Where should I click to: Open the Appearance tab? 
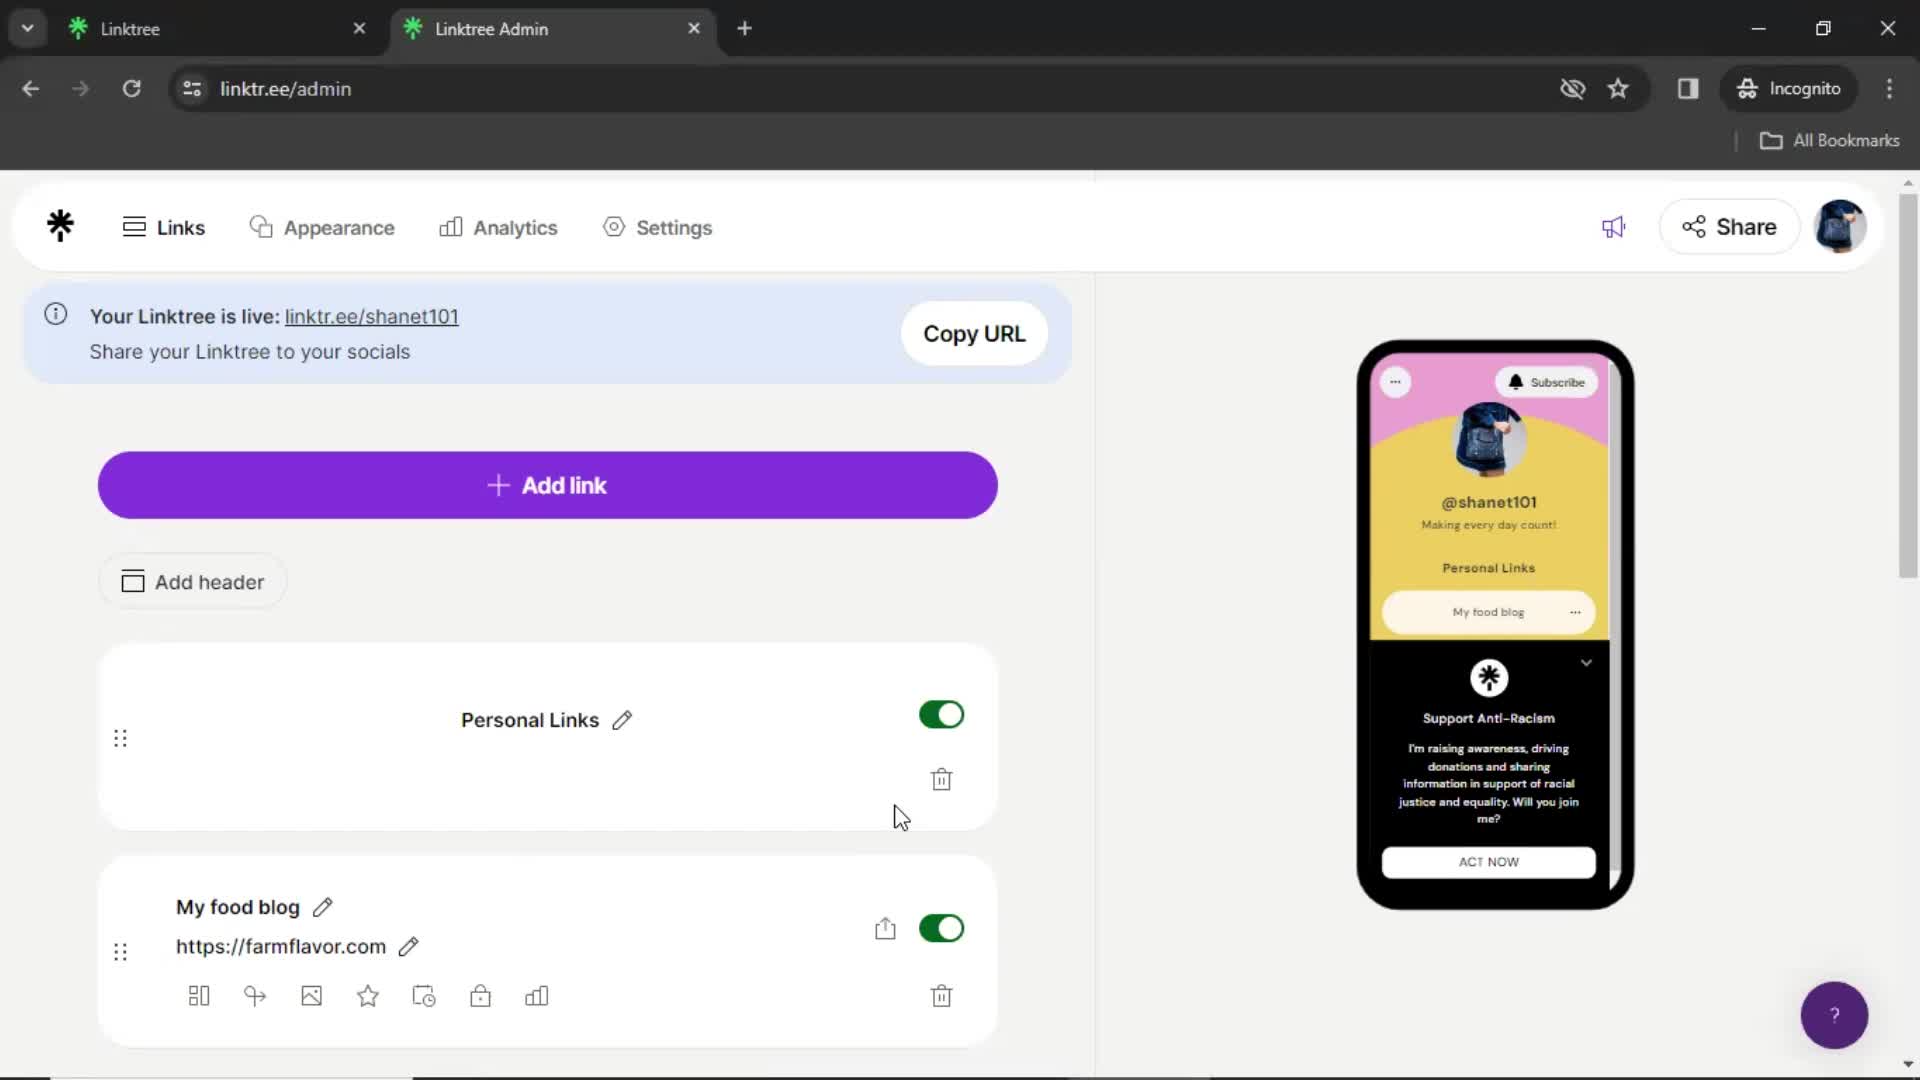[322, 227]
